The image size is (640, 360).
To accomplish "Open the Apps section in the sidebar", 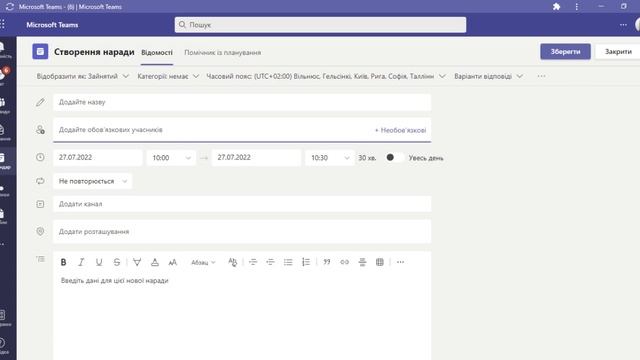I will (x=4, y=318).
